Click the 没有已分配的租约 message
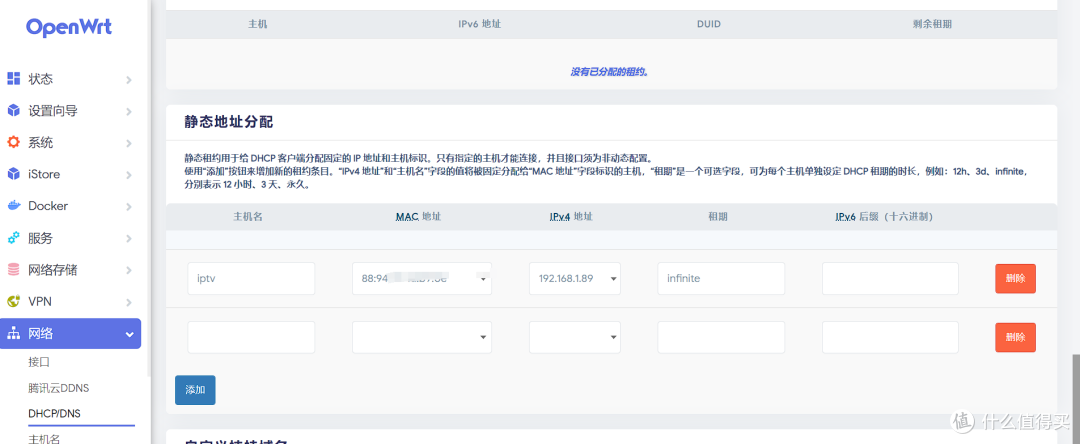 coord(610,72)
